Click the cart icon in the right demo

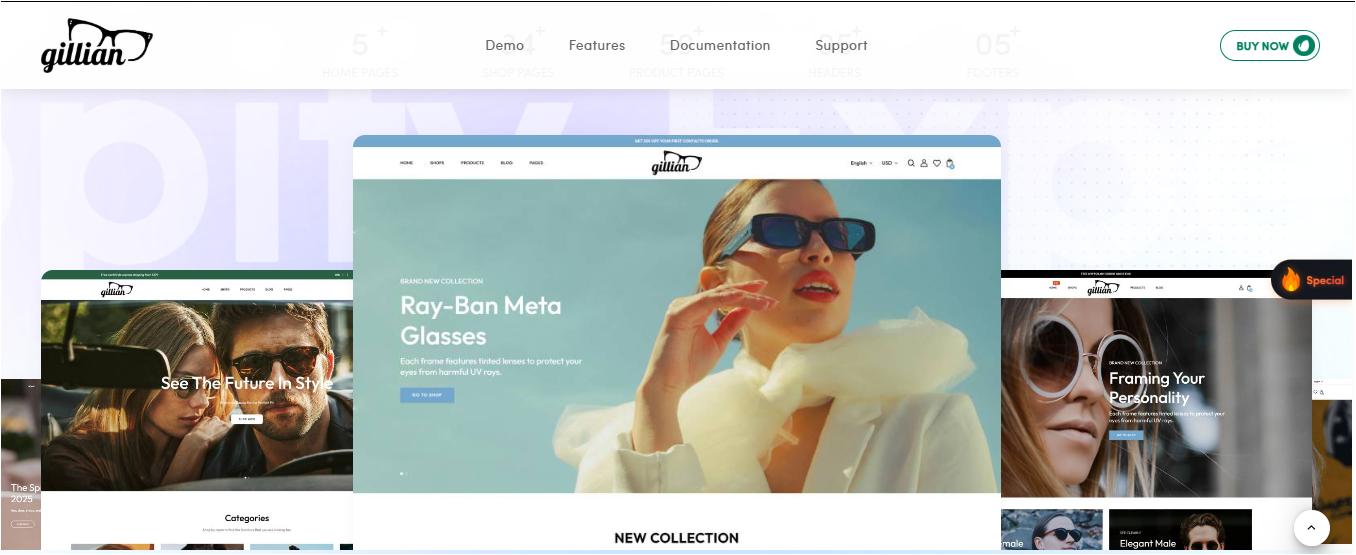[1250, 288]
